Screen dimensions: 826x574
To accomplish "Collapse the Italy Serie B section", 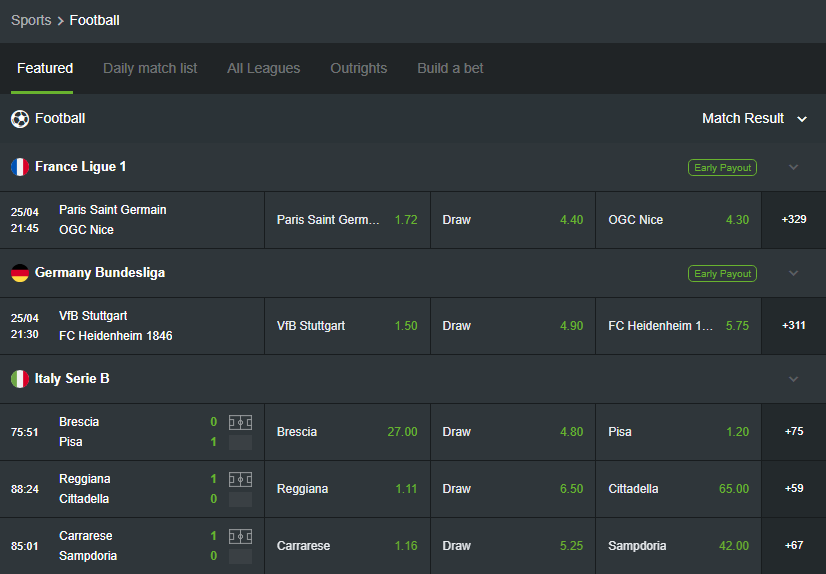I will 793,379.
